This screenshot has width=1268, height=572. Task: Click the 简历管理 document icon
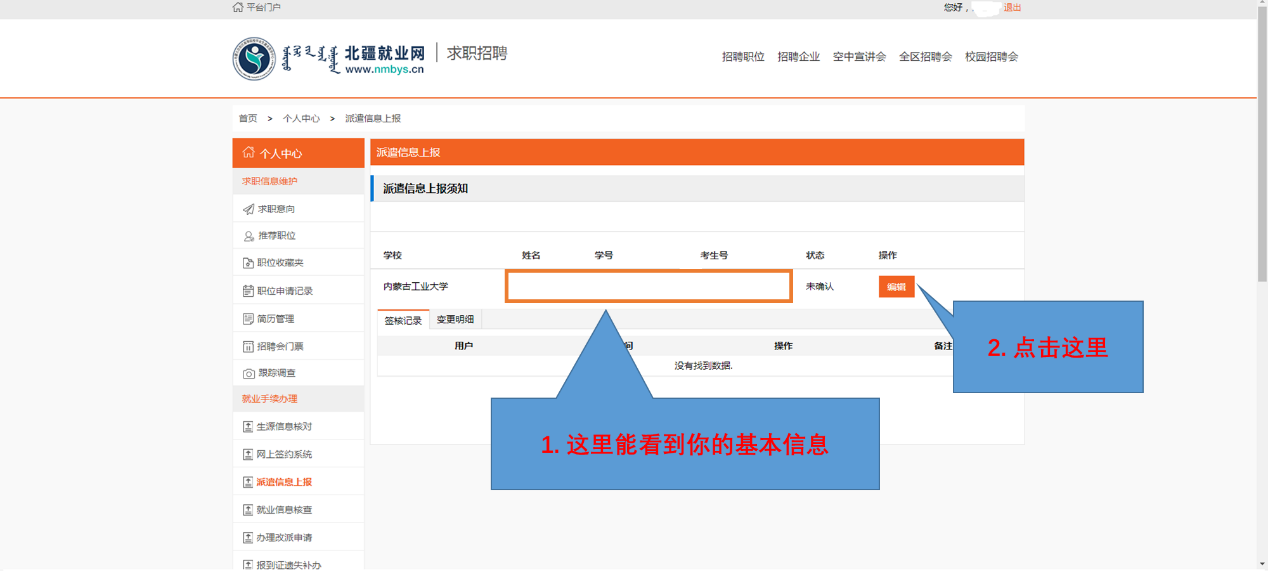click(248, 319)
